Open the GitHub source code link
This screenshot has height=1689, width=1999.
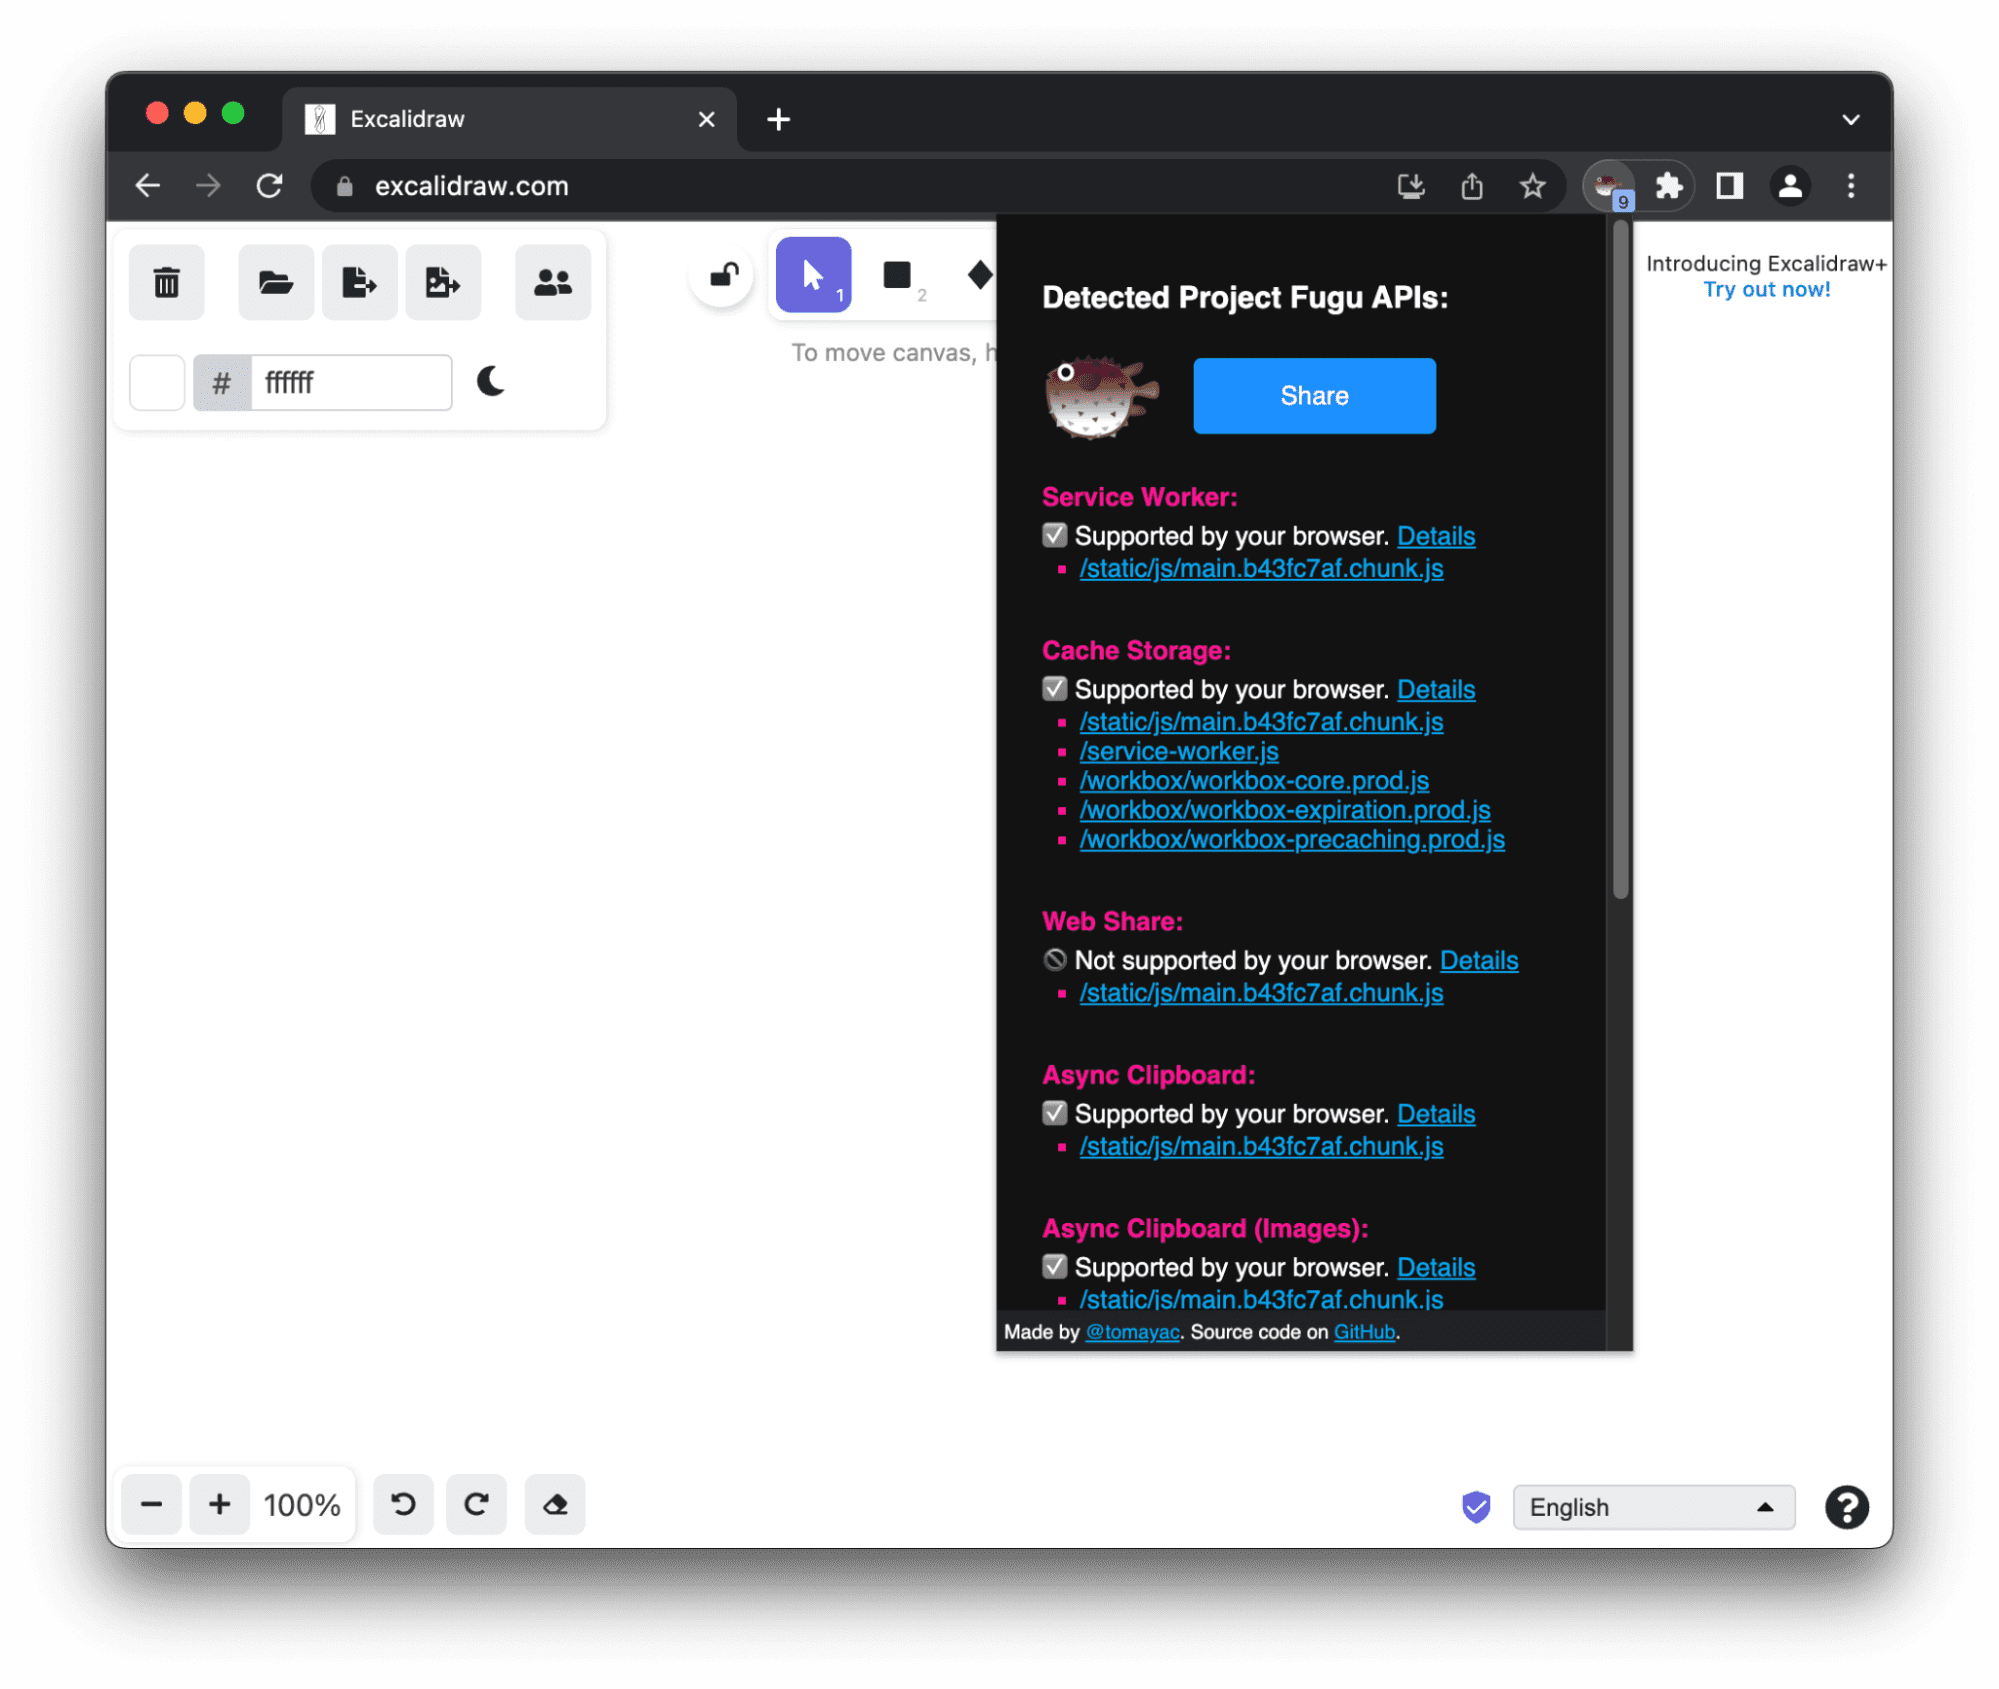point(1362,1332)
